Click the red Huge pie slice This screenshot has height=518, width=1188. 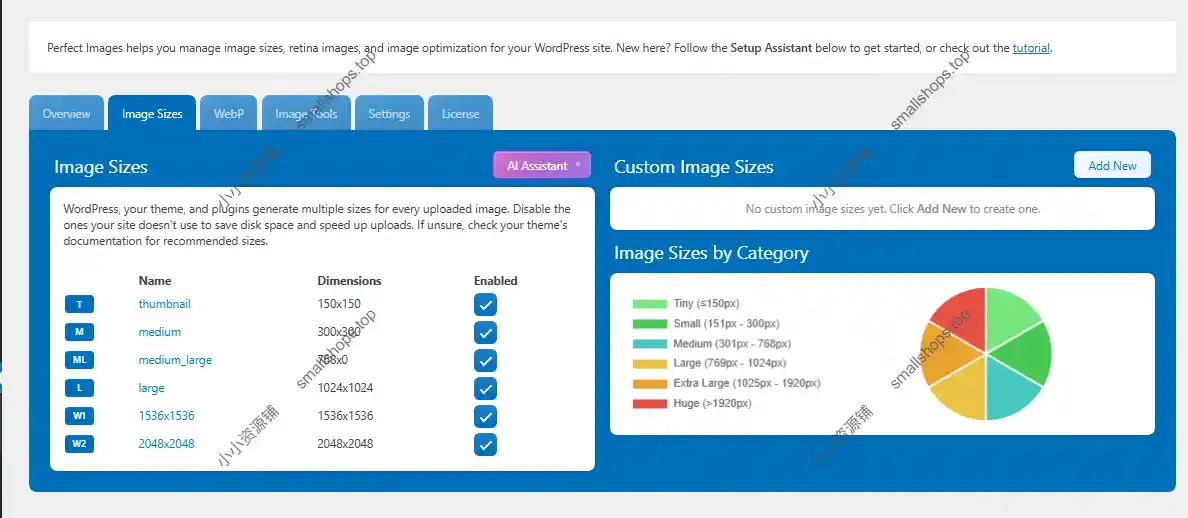(962, 316)
